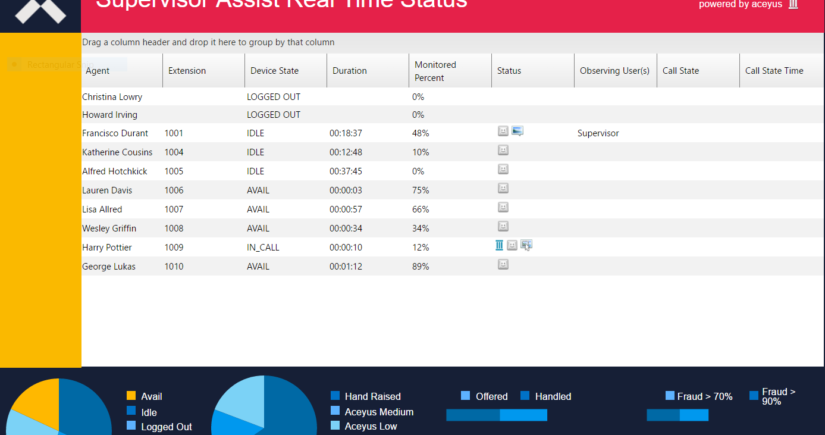Click screen share icon in Harry Pottier row
The height and width of the screenshot is (435, 825).
click(x=526, y=245)
